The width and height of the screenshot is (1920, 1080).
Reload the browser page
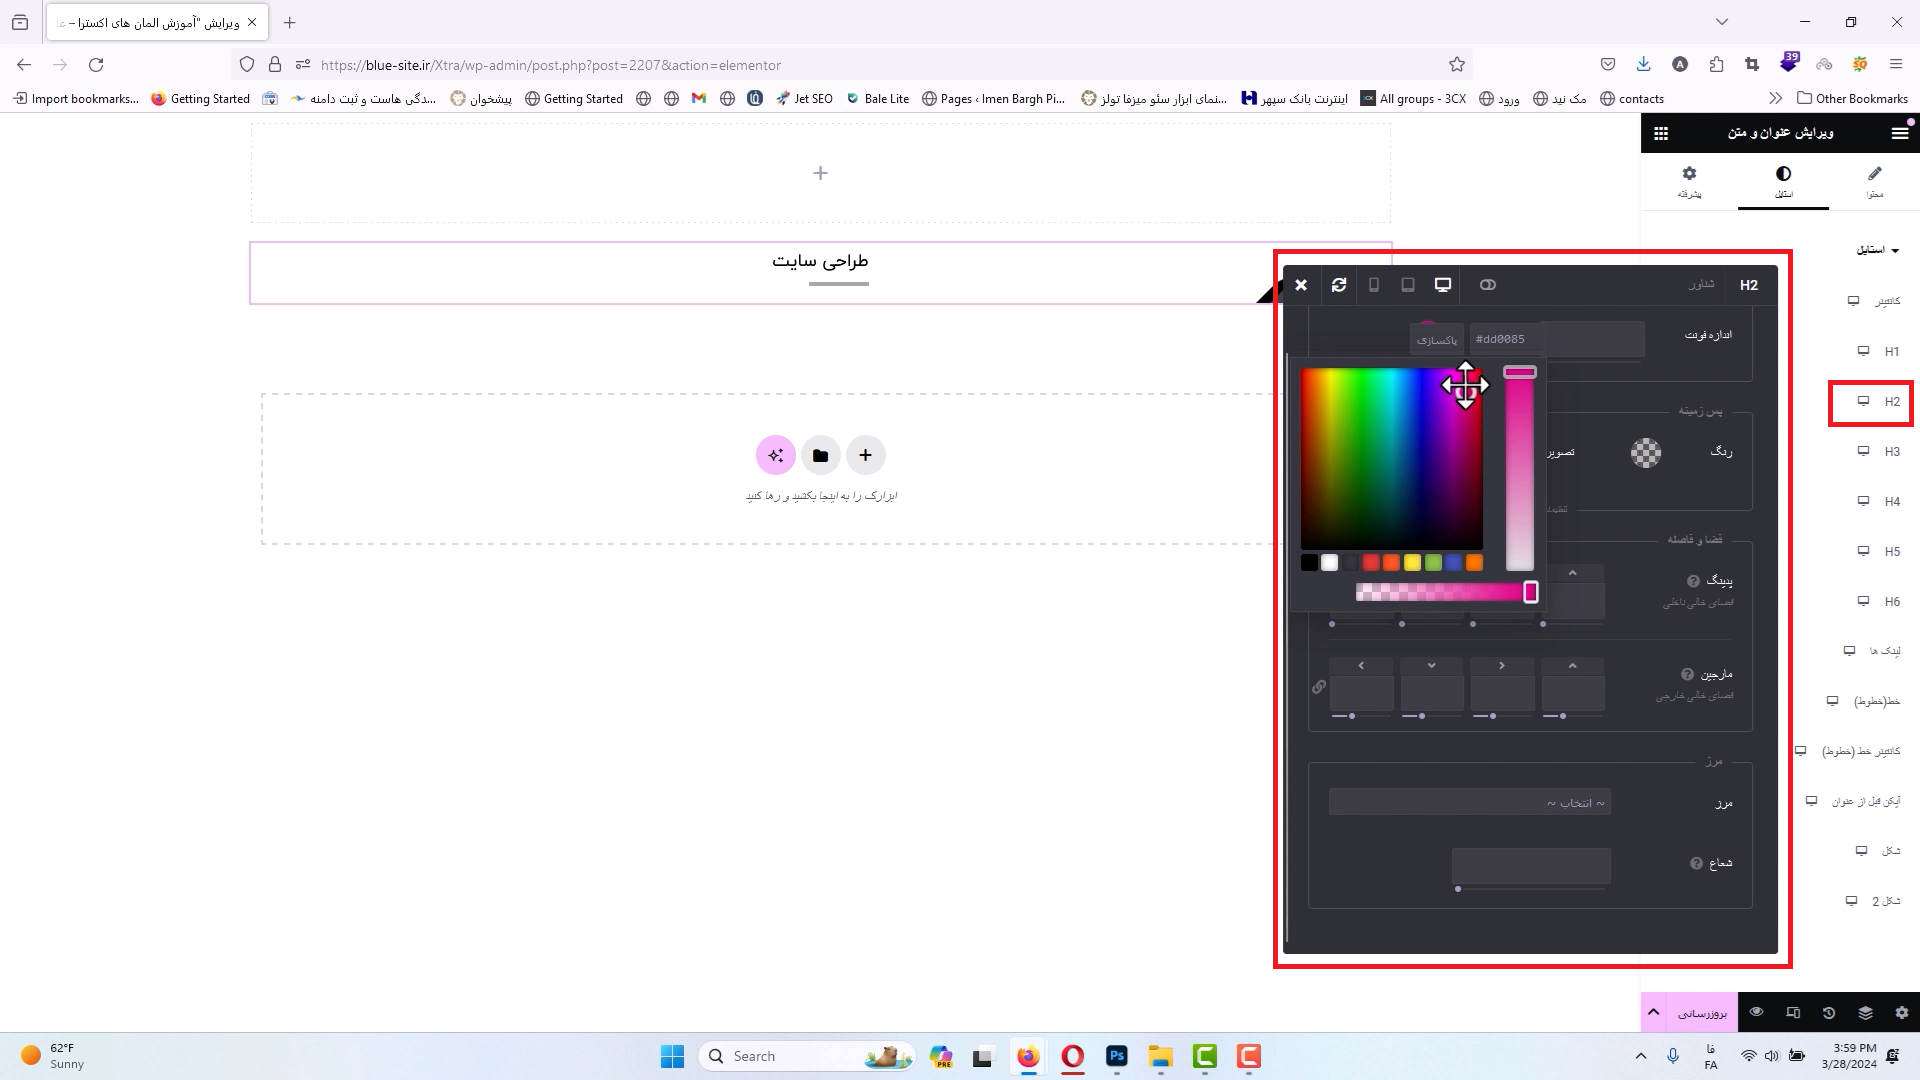[96, 65]
